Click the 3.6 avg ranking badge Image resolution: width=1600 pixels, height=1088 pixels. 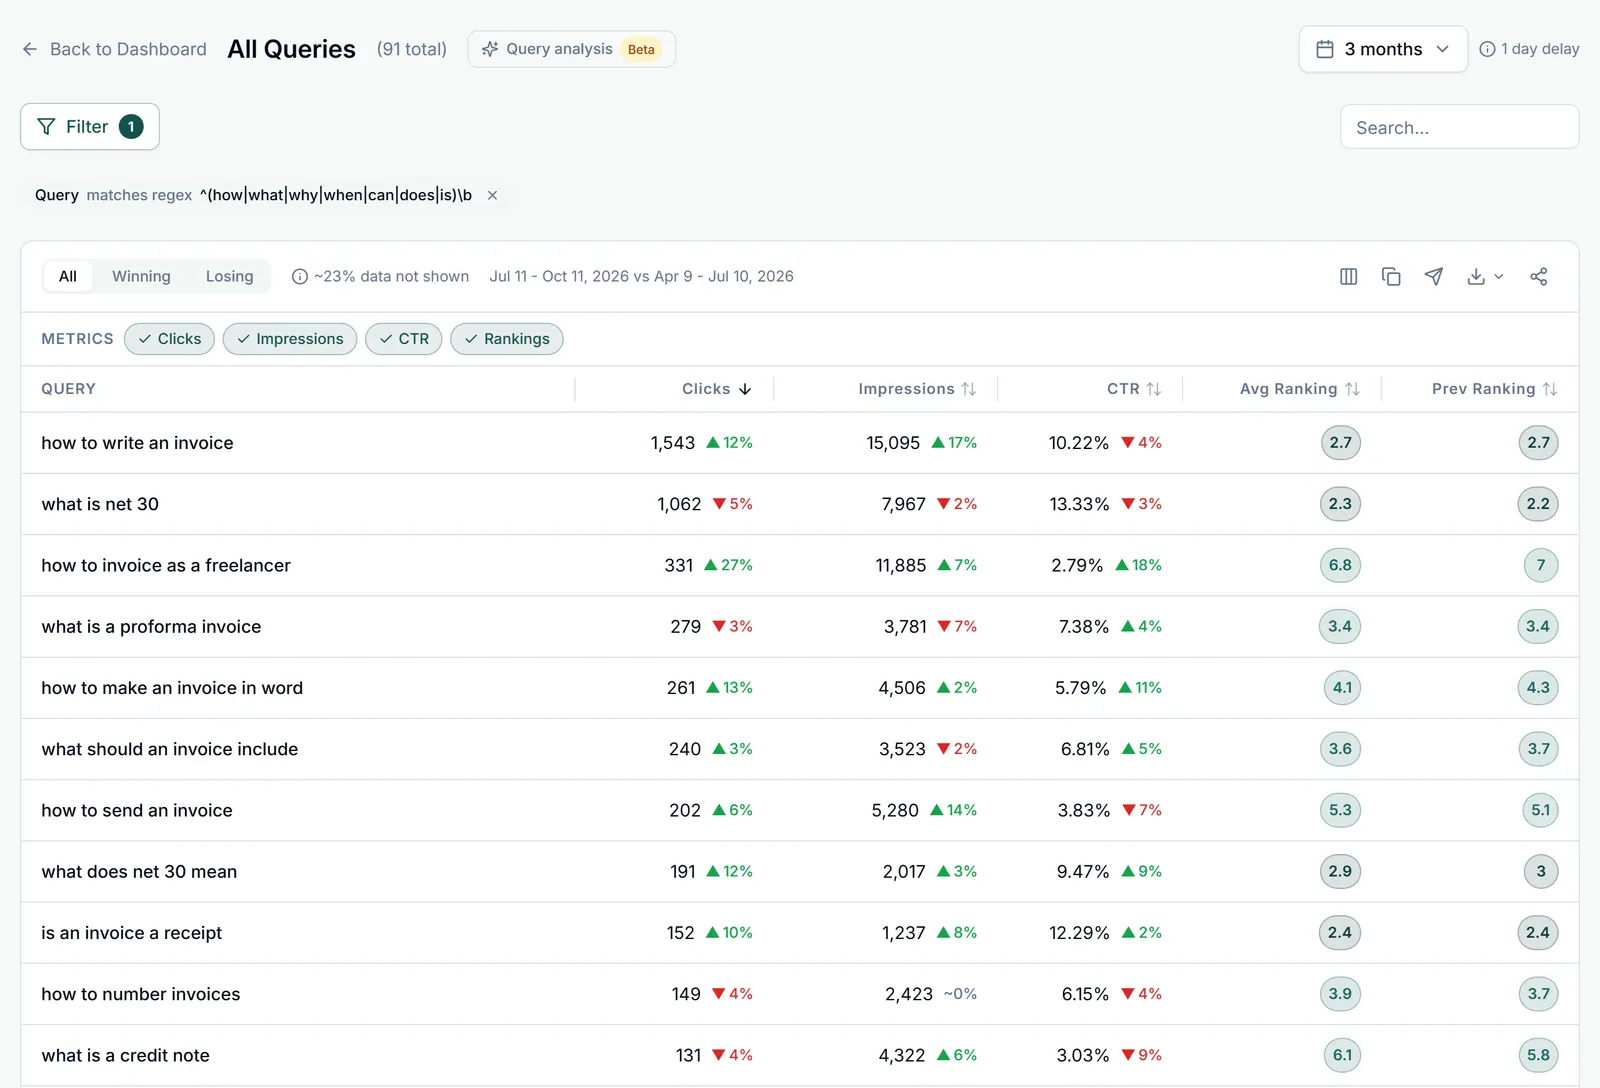(x=1340, y=749)
